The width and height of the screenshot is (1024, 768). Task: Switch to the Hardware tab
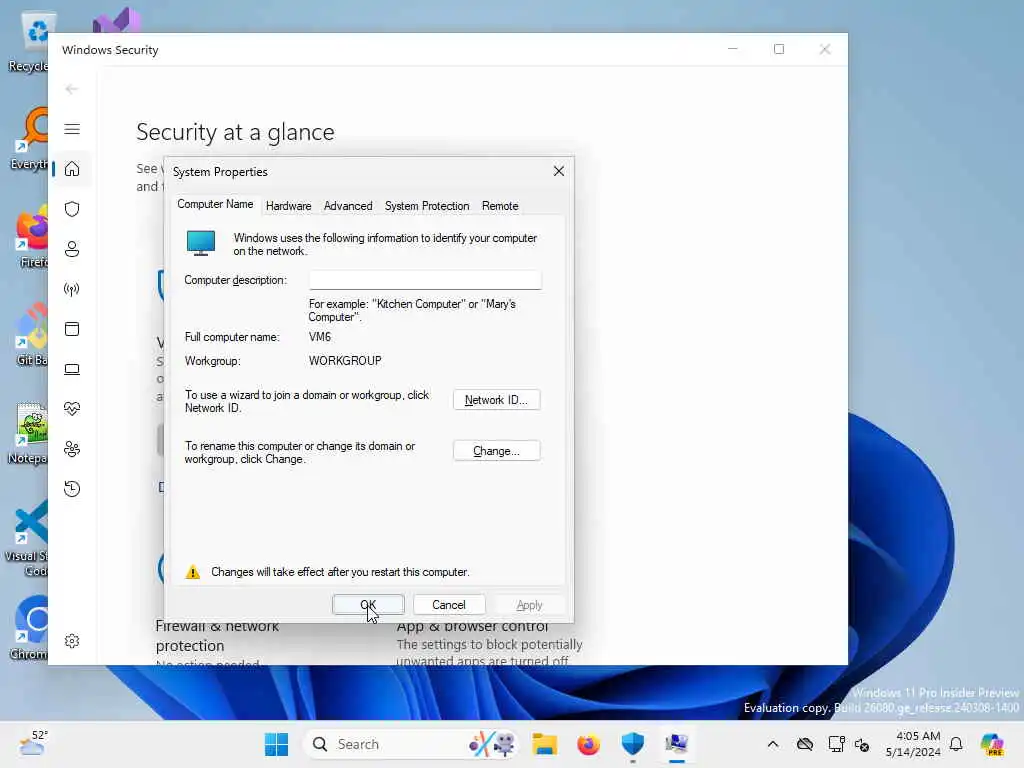click(288, 206)
